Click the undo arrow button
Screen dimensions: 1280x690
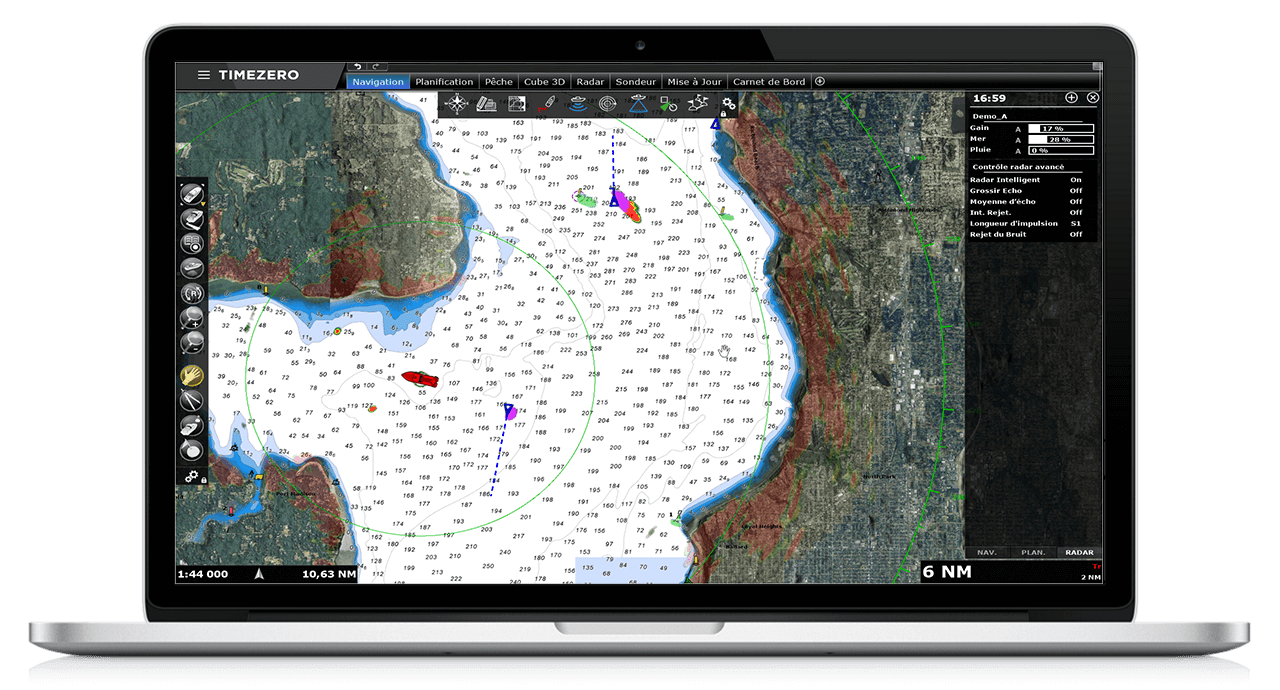tap(358, 66)
